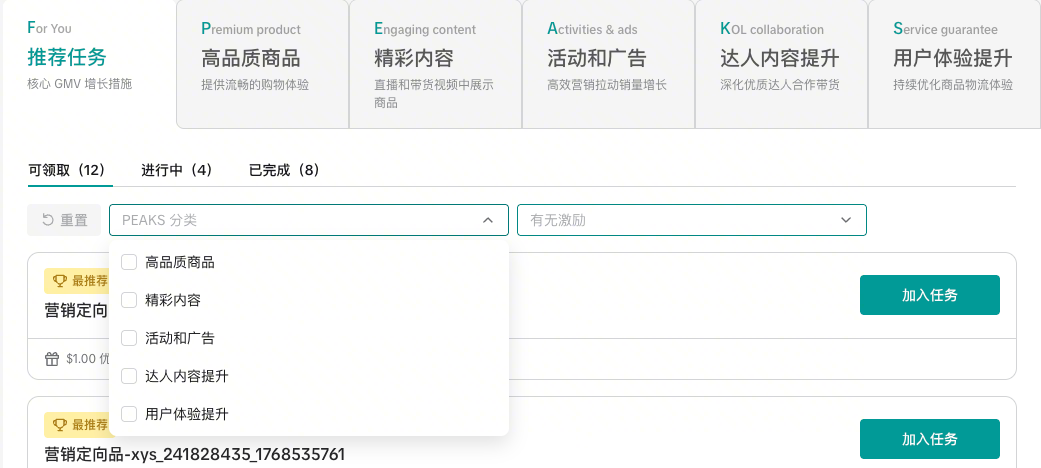1041x468 pixels.
Task: Check the 高品质商品 checkbox
Action: pyautogui.click(x=129, y=262)
